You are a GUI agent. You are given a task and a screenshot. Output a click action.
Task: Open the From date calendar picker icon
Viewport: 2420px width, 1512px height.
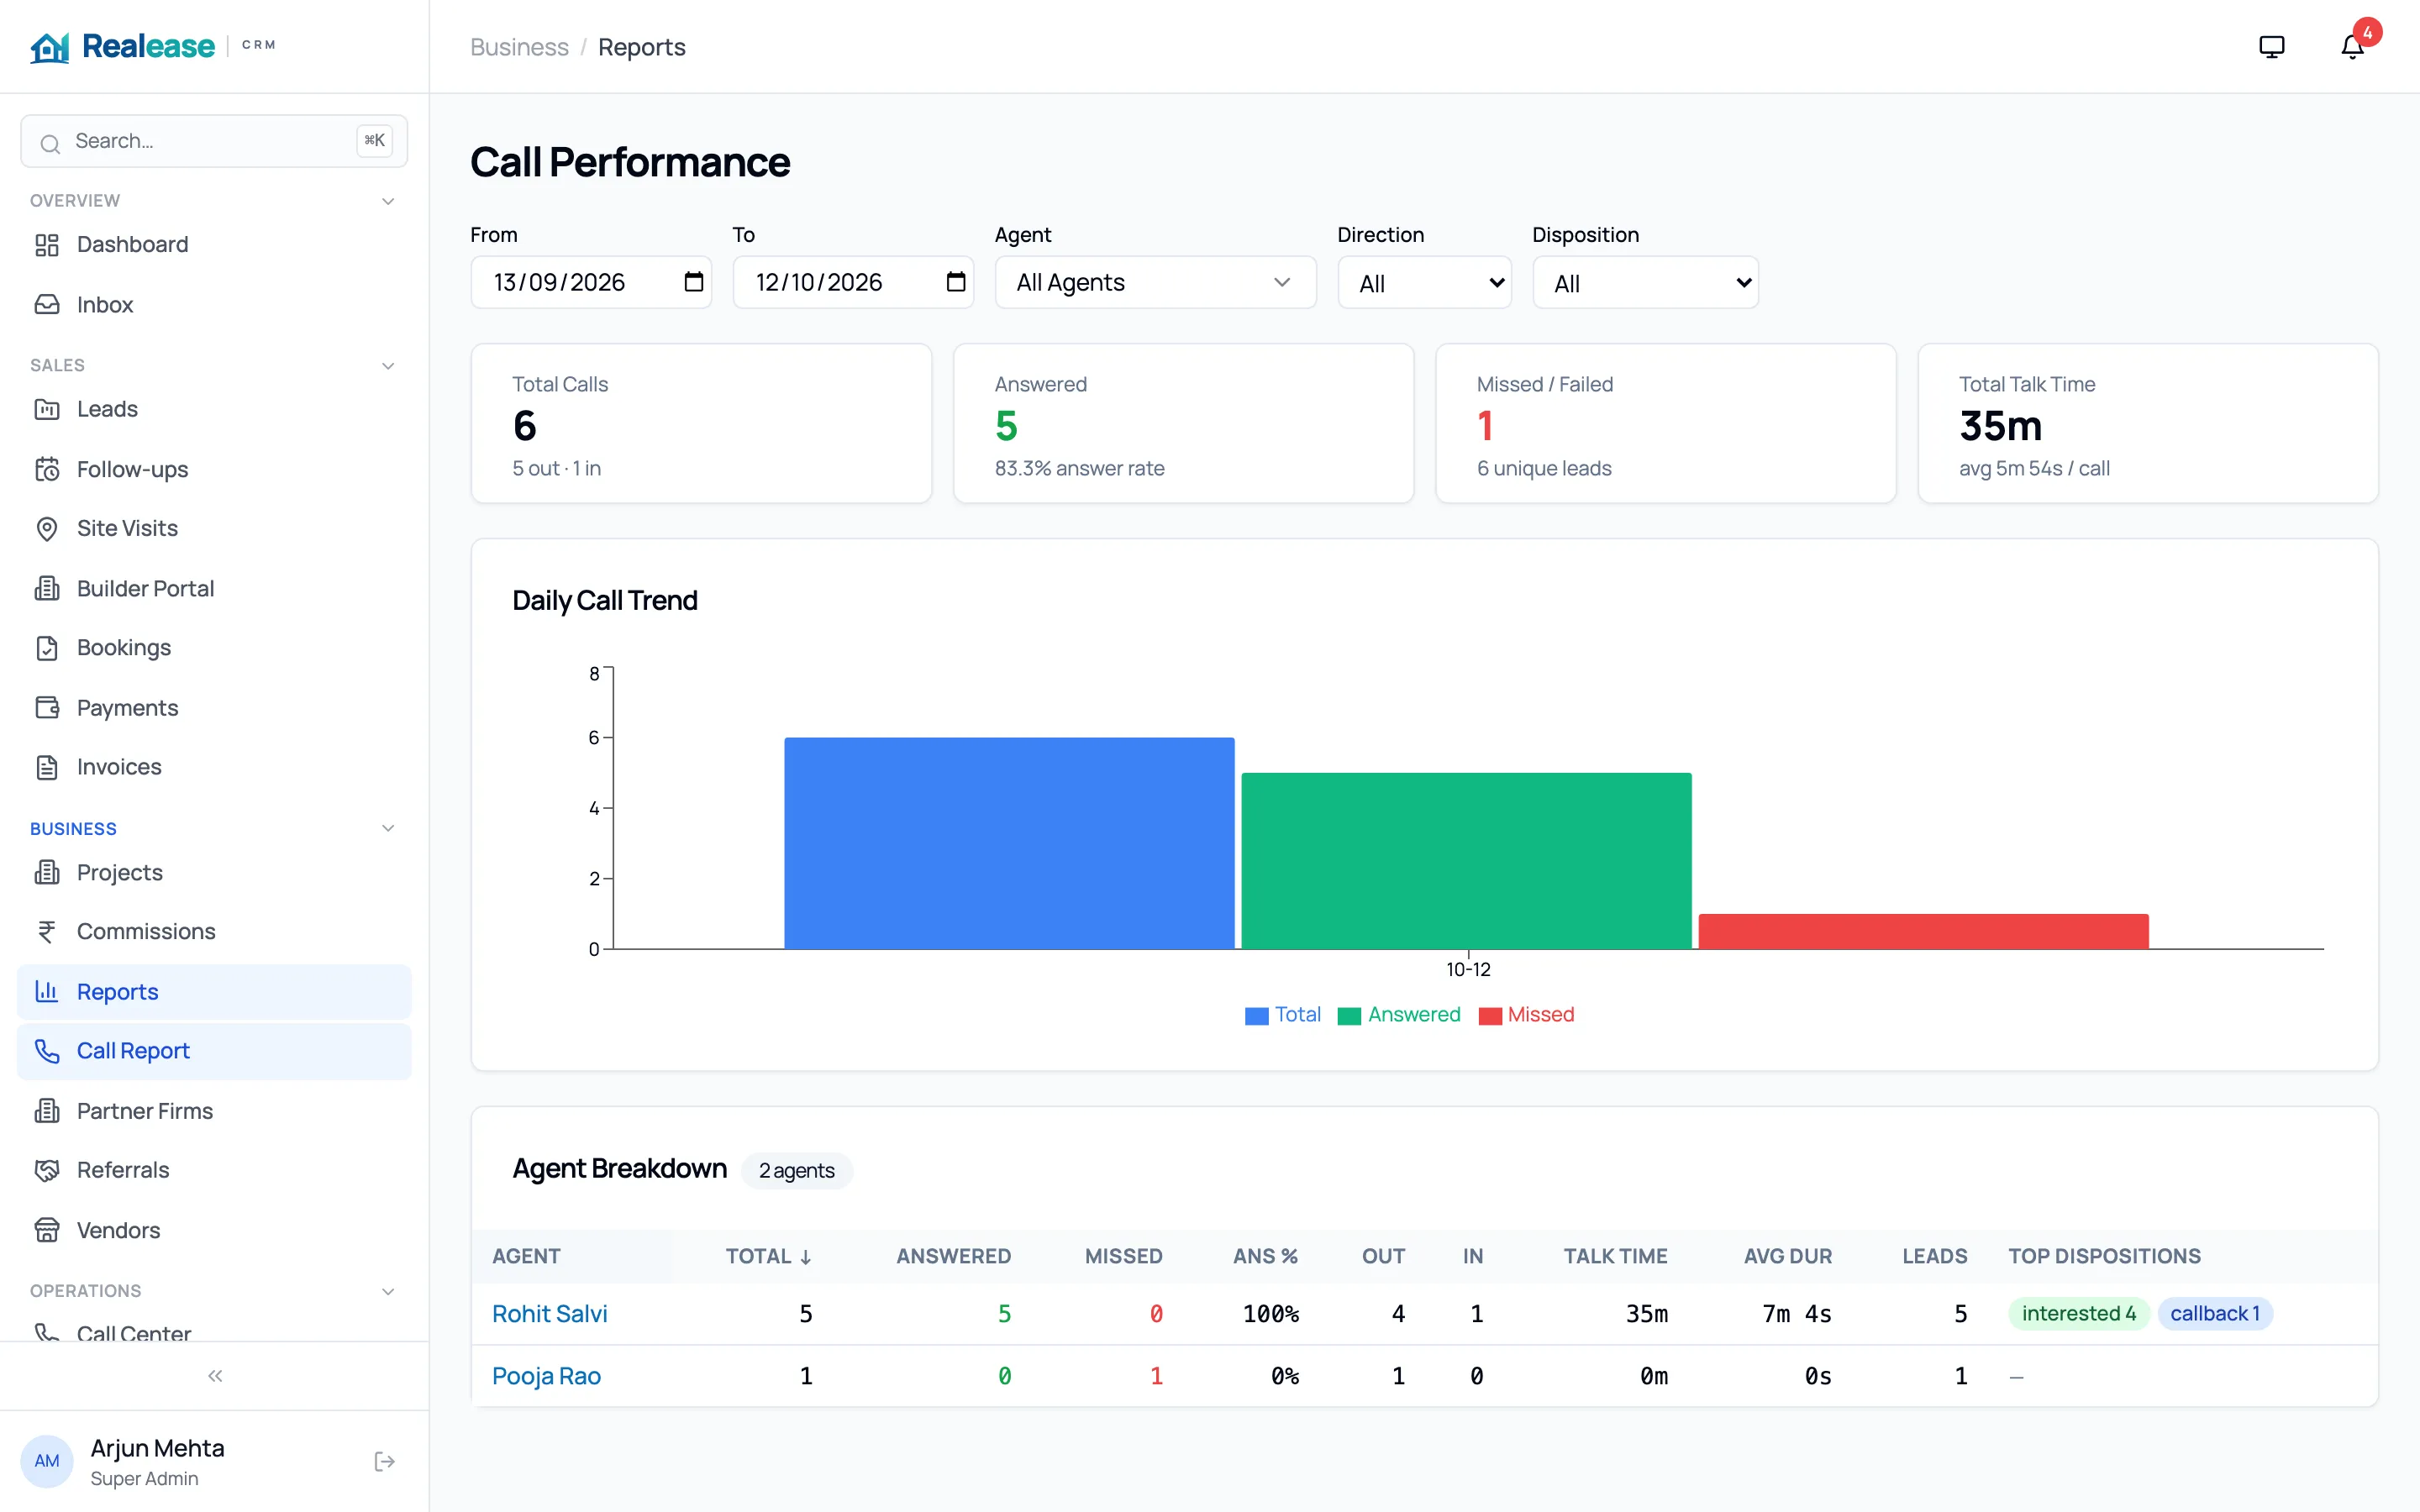pos(693,282)
